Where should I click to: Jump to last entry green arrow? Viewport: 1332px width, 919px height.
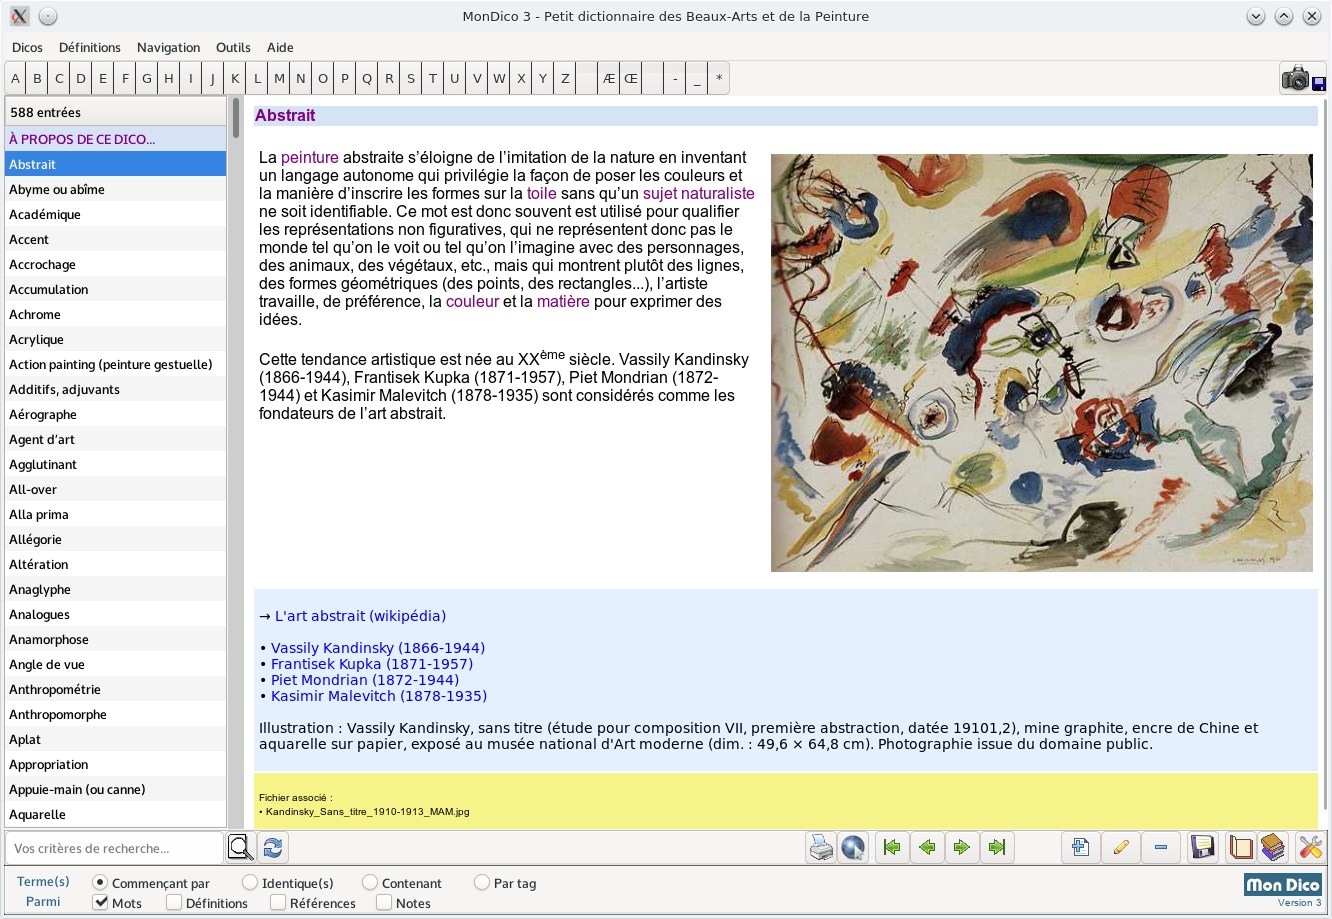[x=997, y=848]
